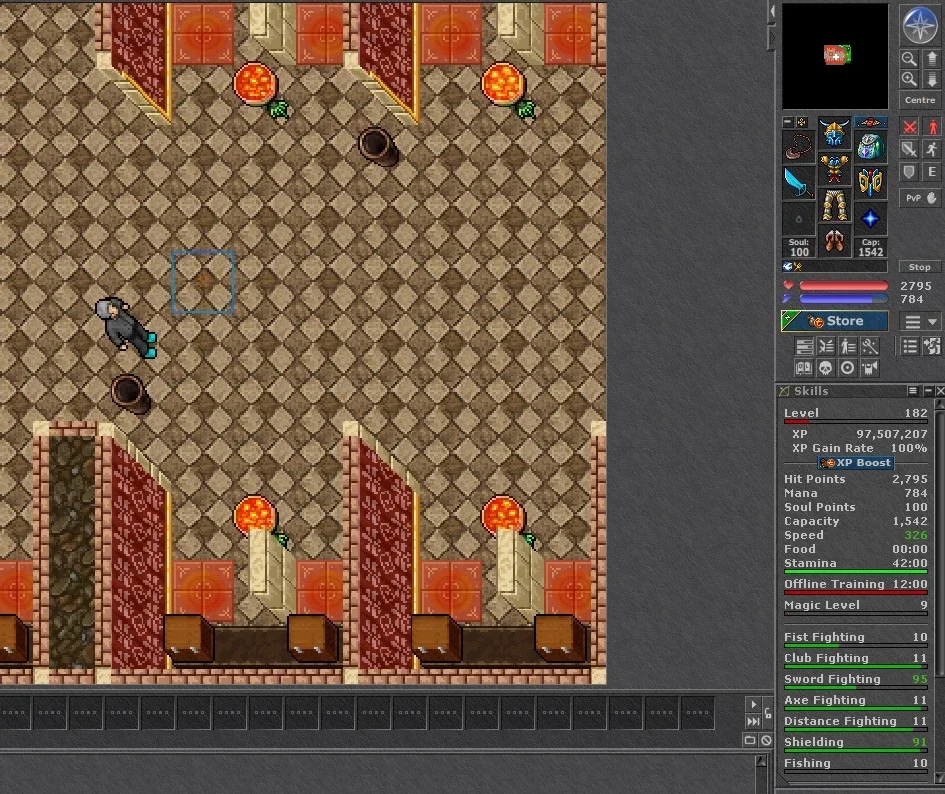Toggle Expert mode E button

click(x=932, y=172)
